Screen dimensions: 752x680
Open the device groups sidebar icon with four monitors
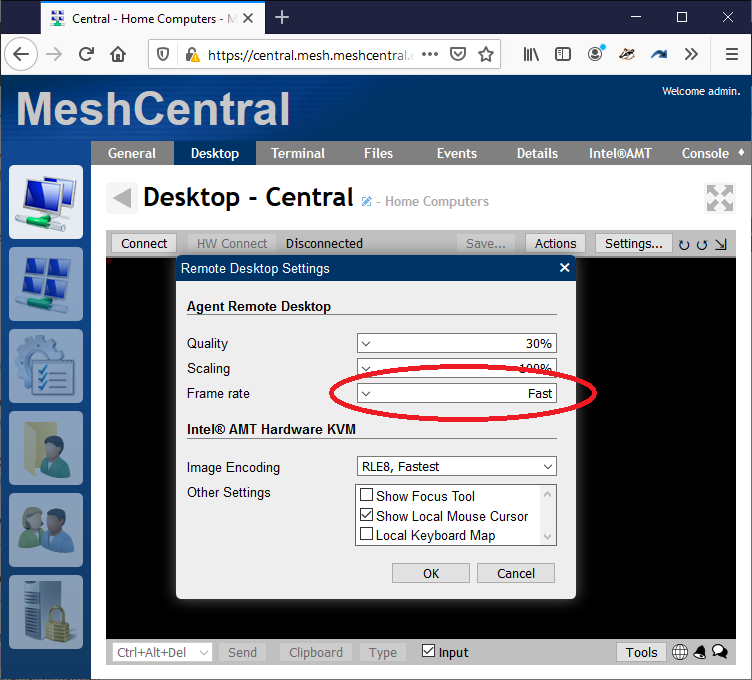46,284
